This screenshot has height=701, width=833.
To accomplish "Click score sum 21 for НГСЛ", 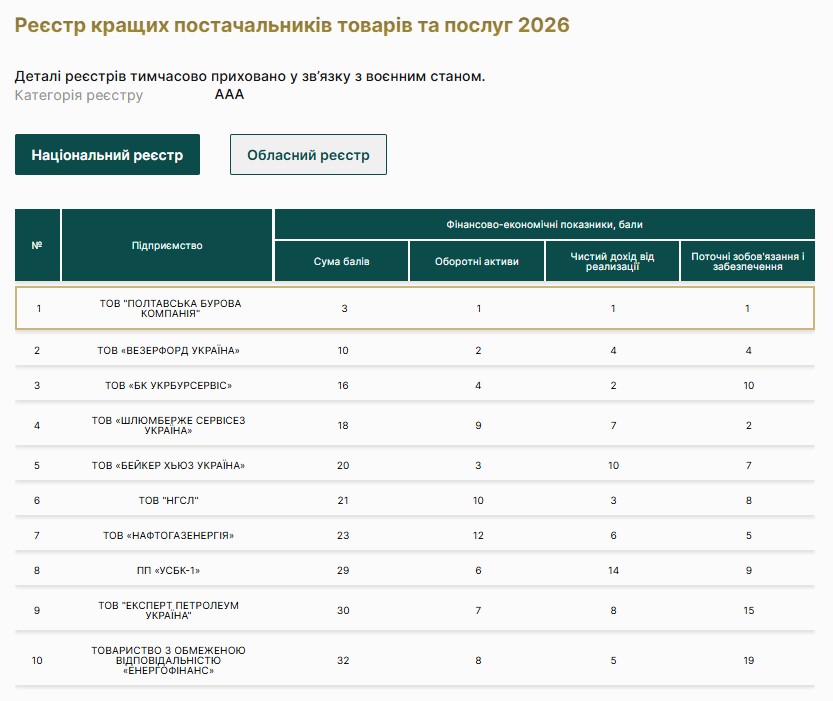I will [343, 500].
